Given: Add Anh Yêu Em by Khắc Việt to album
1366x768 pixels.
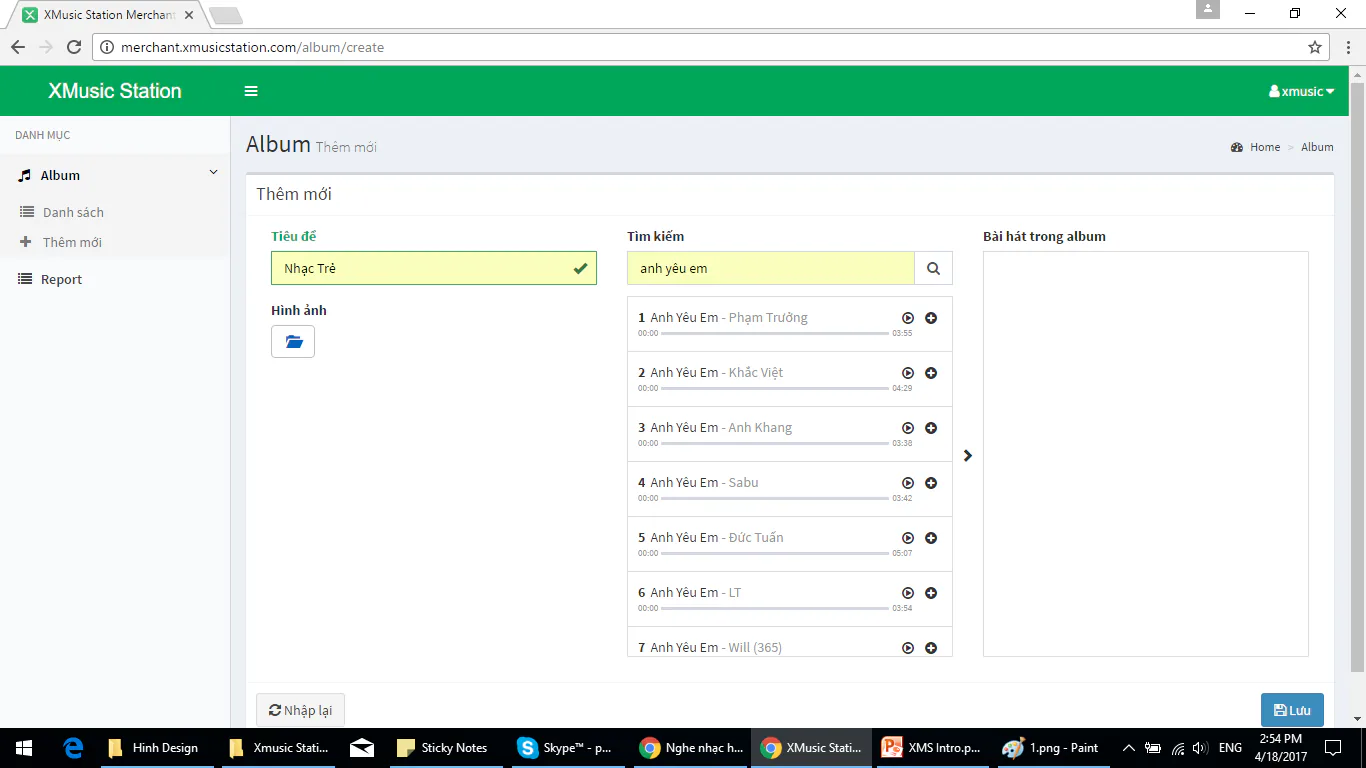Looking at the screenshot, I should [931, 373].
